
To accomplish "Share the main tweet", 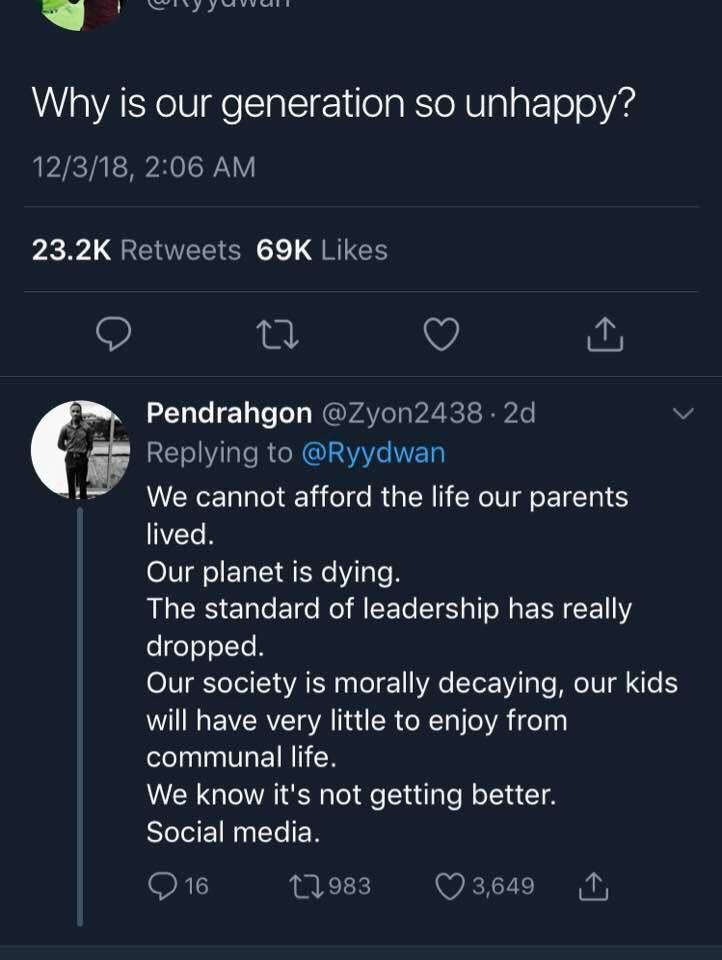I will pyautogui.click(x=604, y=335).
